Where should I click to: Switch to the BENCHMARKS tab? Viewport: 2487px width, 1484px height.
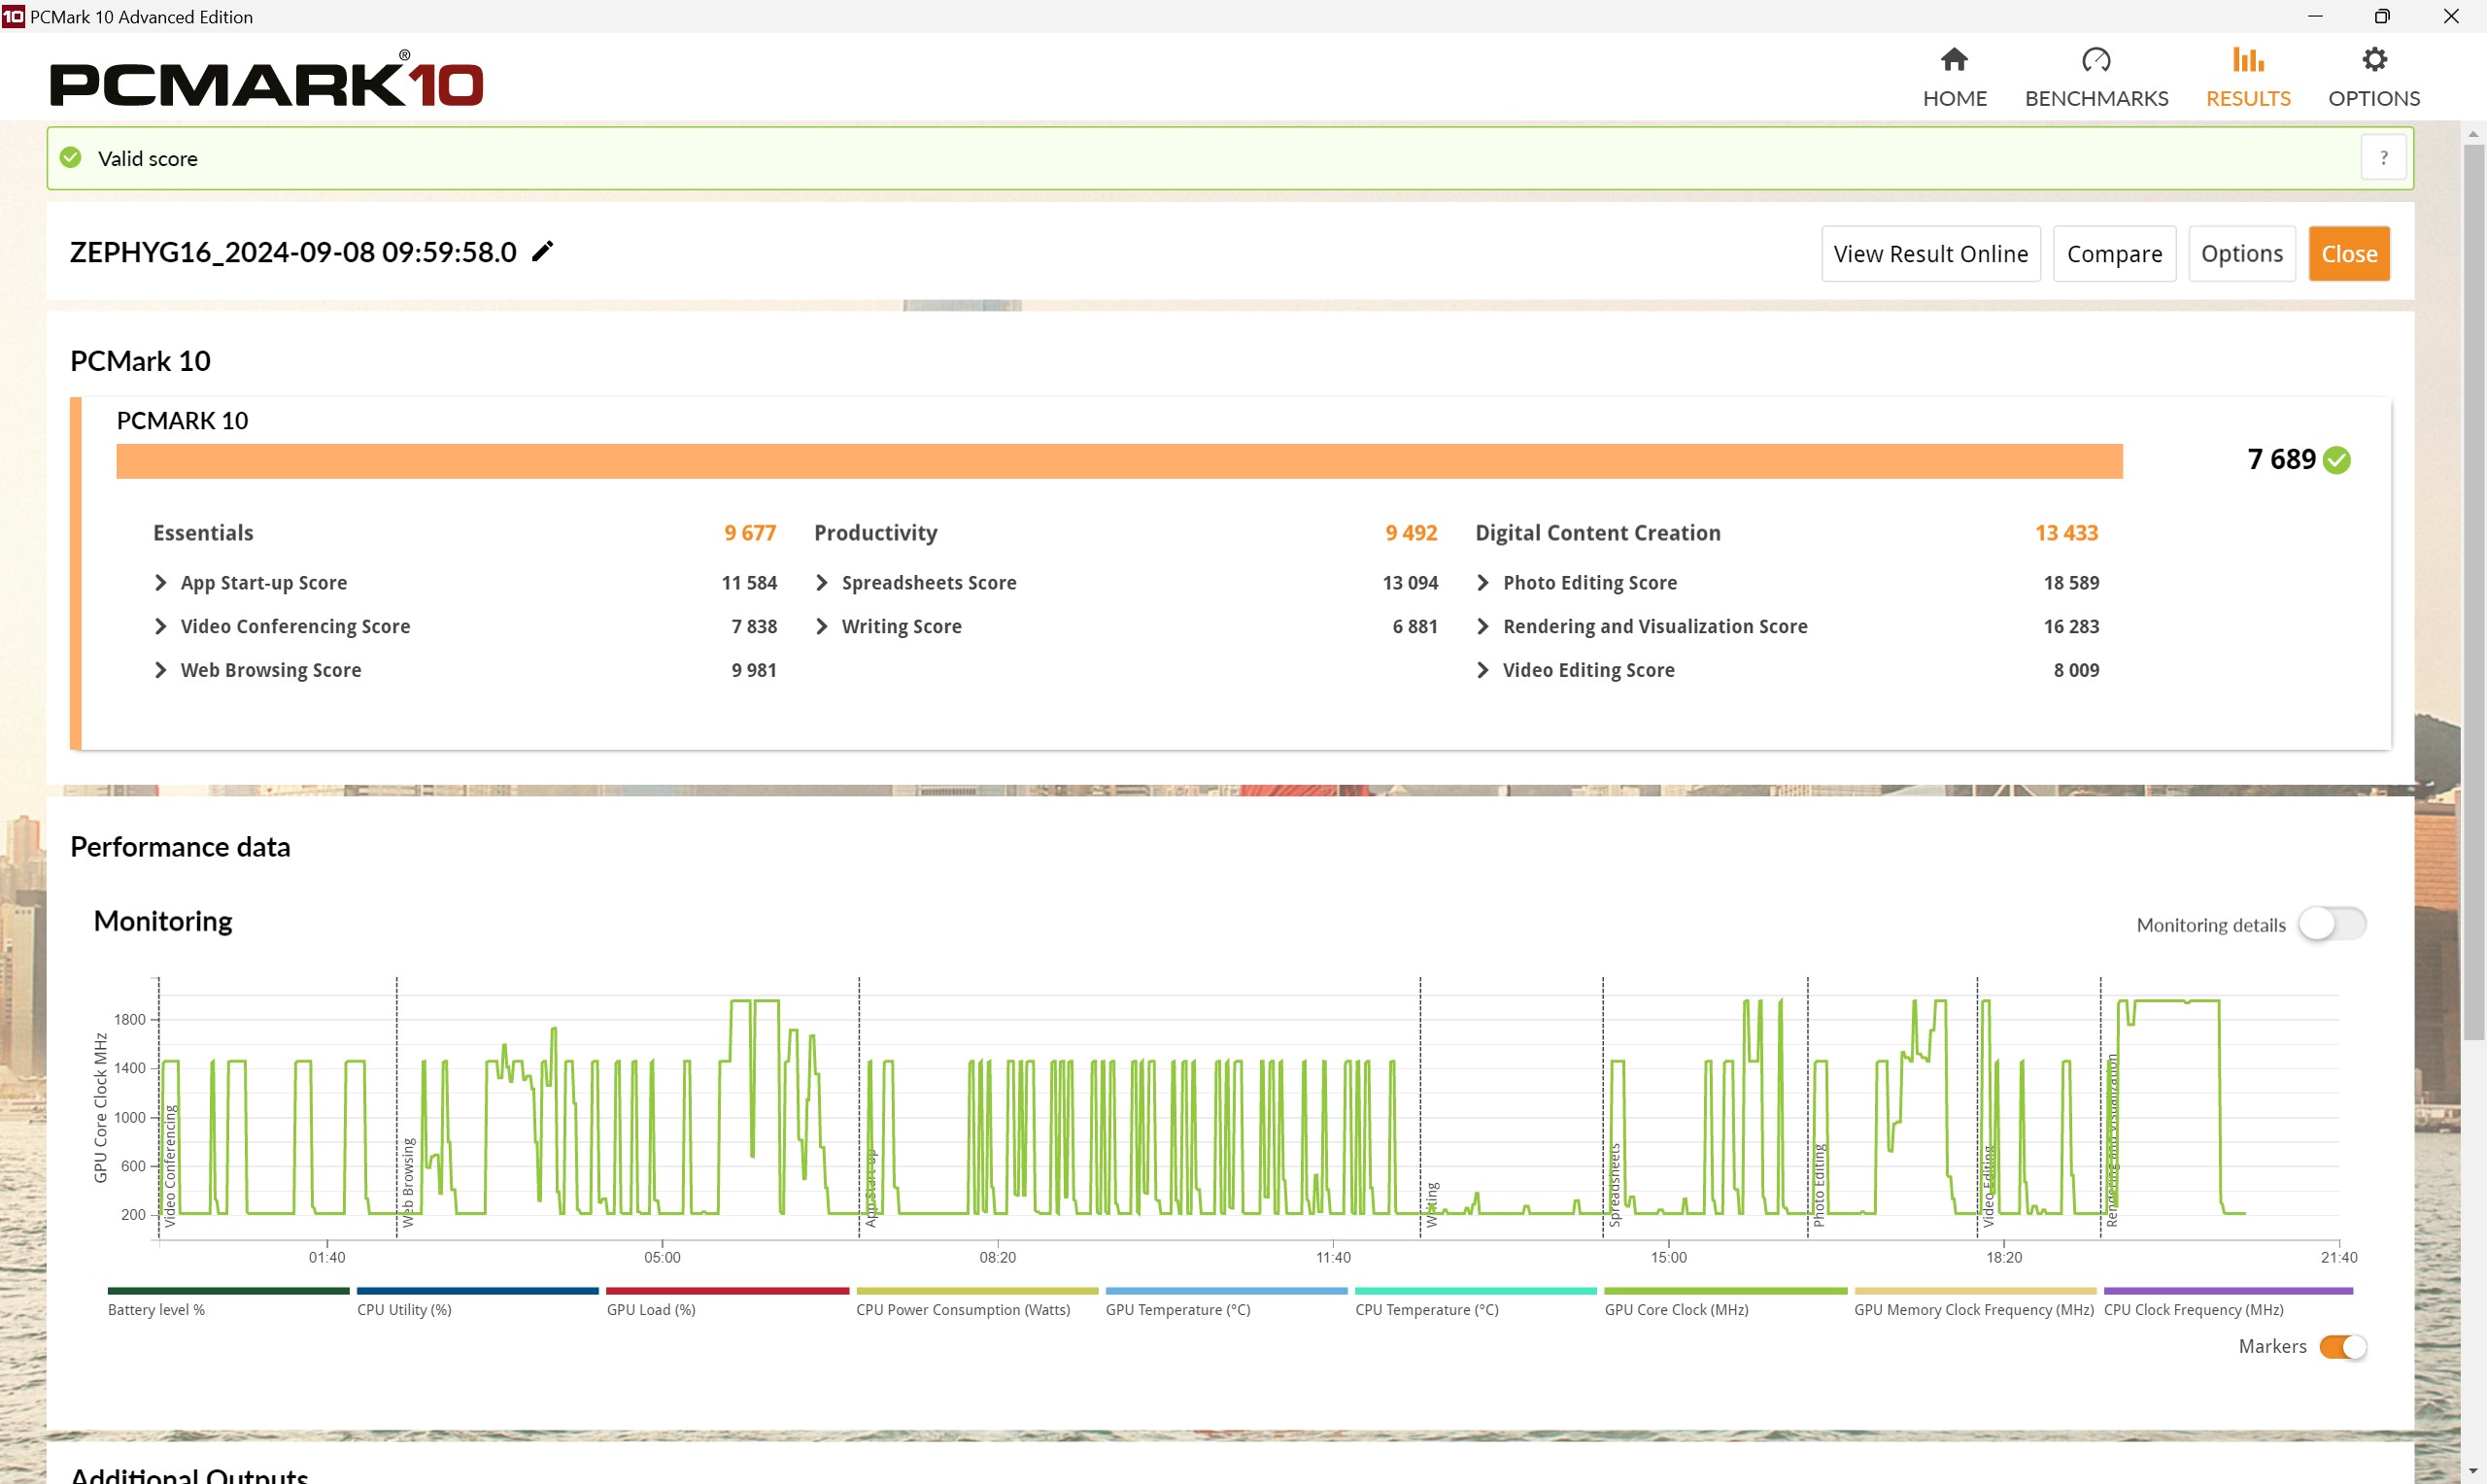2096,78
